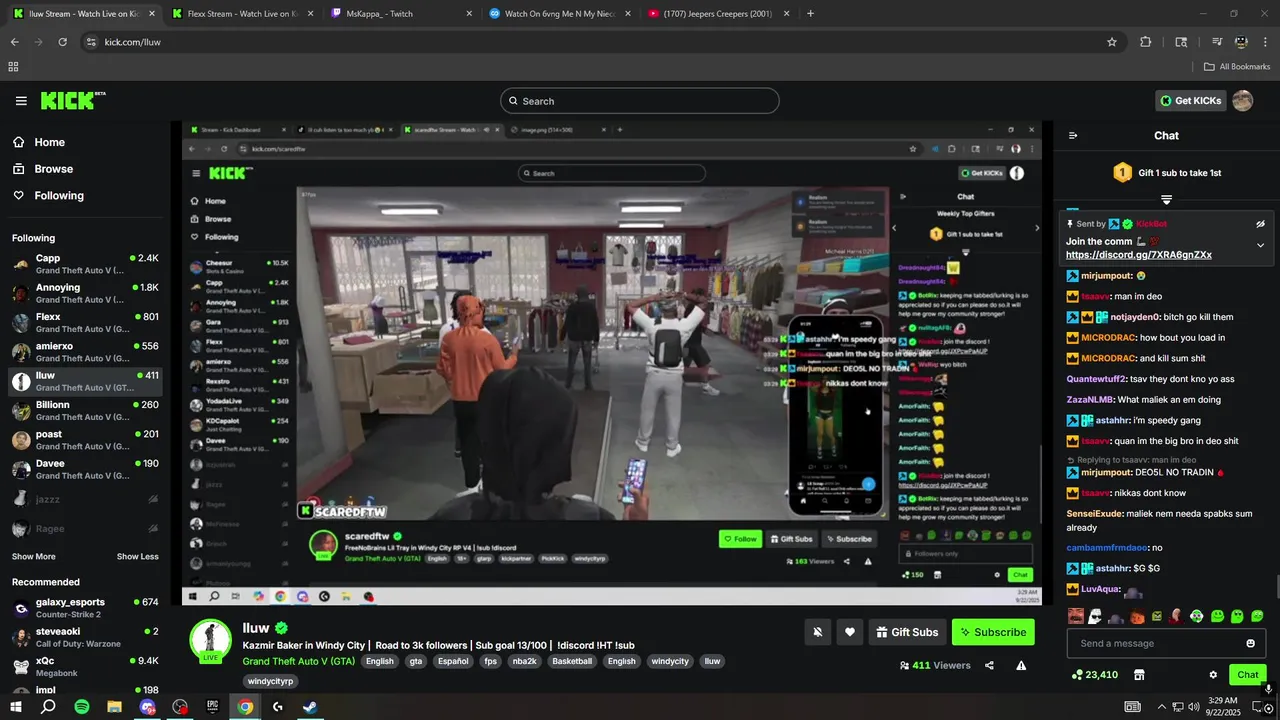Open Windows Start menu
This screenshot has width=1280, height=720.
coord(15,707)
